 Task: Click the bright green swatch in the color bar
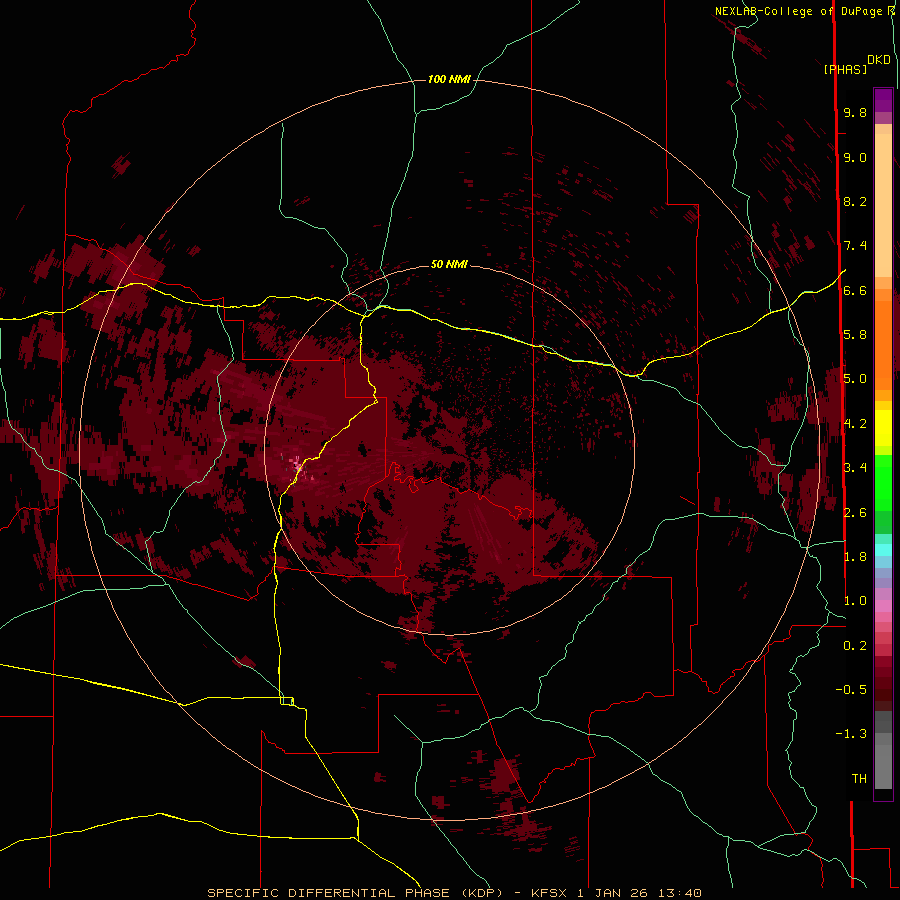883,482
